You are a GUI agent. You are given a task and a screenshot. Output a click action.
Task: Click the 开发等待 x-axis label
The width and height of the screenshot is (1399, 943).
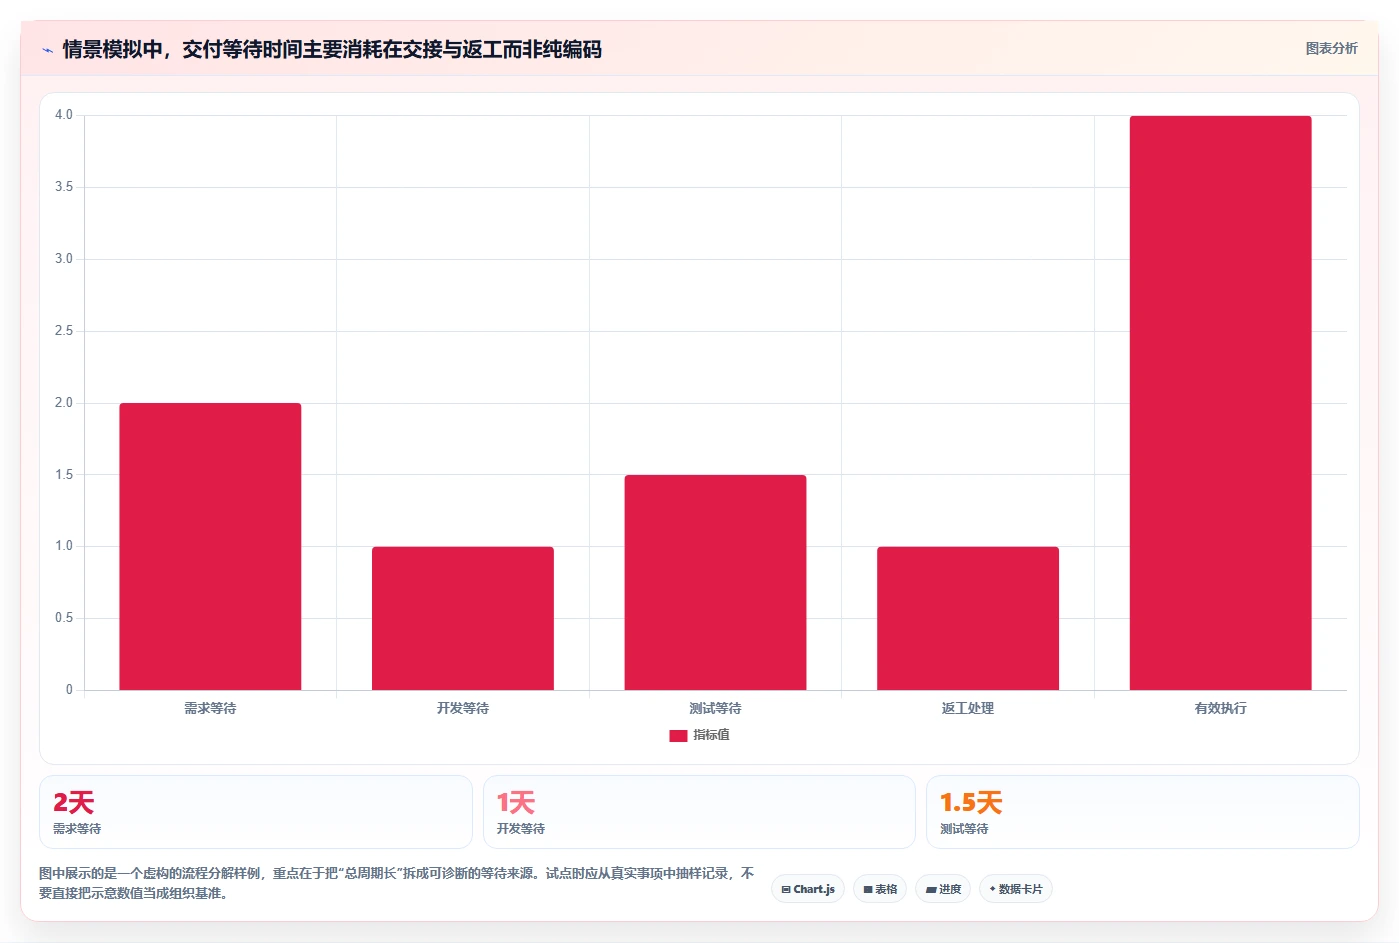(x=463, y=708)
